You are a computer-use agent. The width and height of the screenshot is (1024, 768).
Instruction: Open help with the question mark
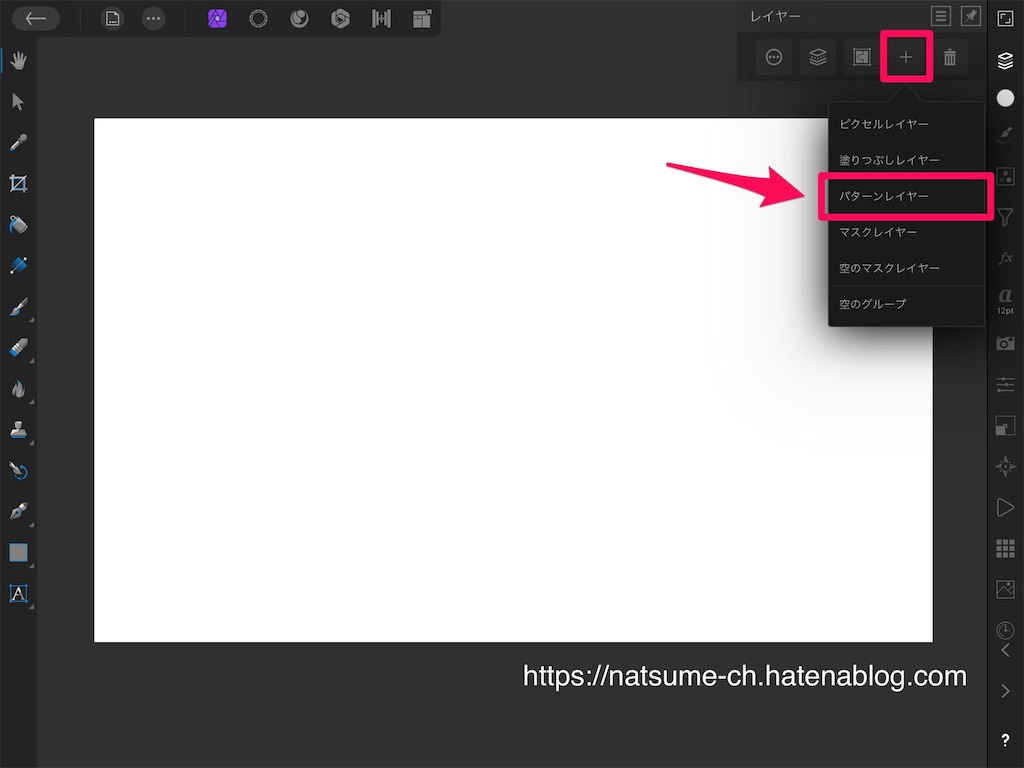coord(1006,740)
